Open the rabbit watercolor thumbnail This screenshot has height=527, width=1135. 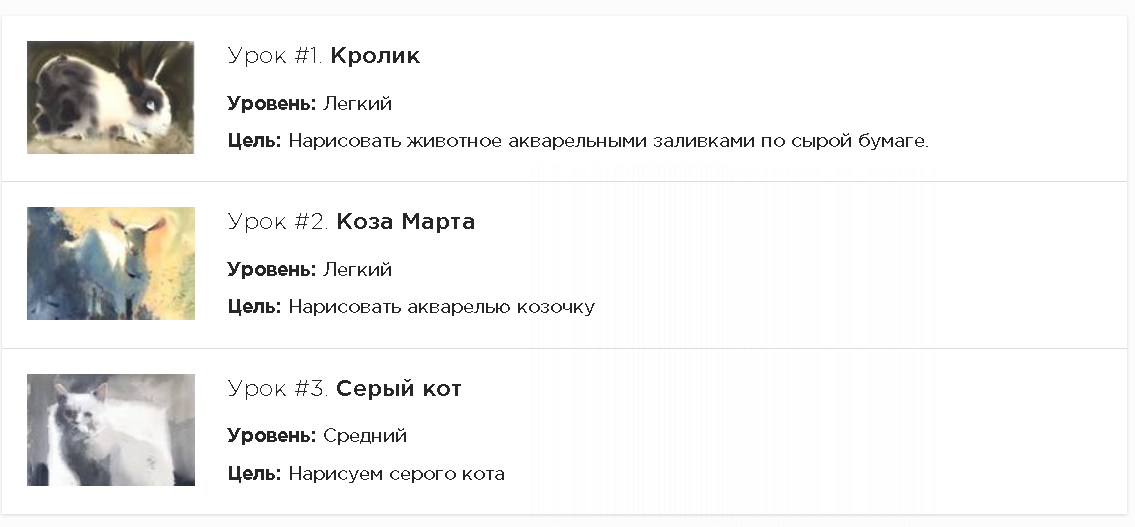coord(110,97)
